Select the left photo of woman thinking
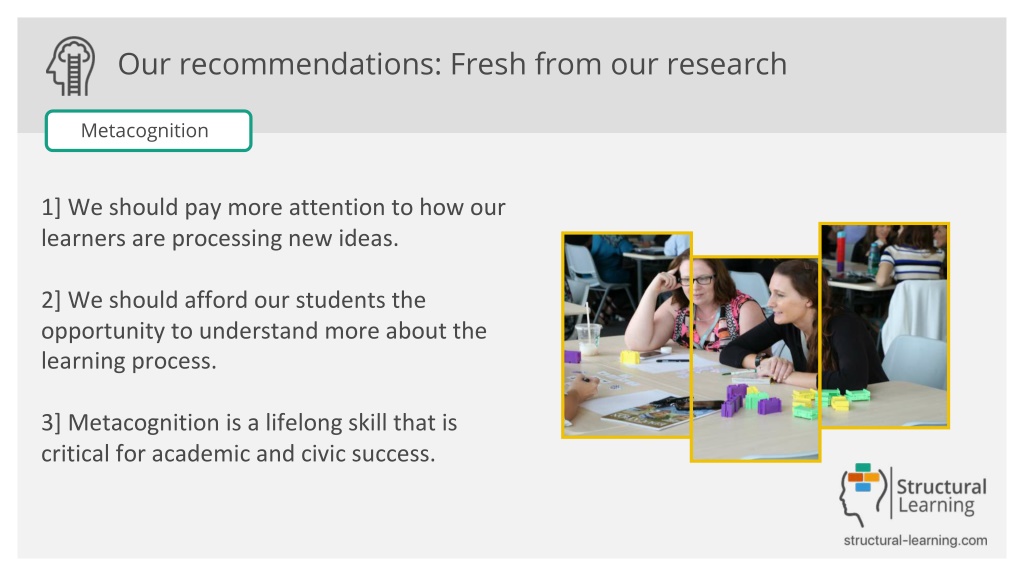The image size is (1024, 576). [626, 335]
